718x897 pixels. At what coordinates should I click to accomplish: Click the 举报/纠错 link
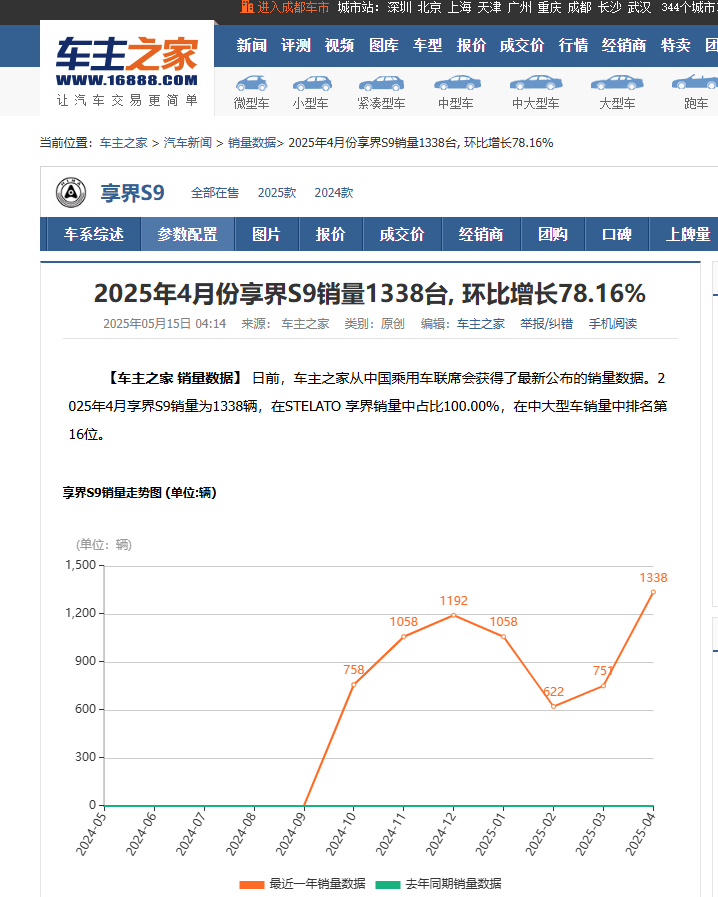pos(546,324)
